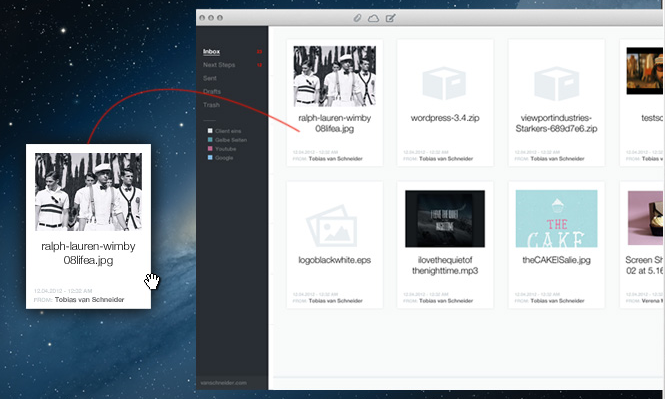The width and height of the screenshot is (665, 399).
Task: Click the paperclip attachment icon
Action: [357, 18]
